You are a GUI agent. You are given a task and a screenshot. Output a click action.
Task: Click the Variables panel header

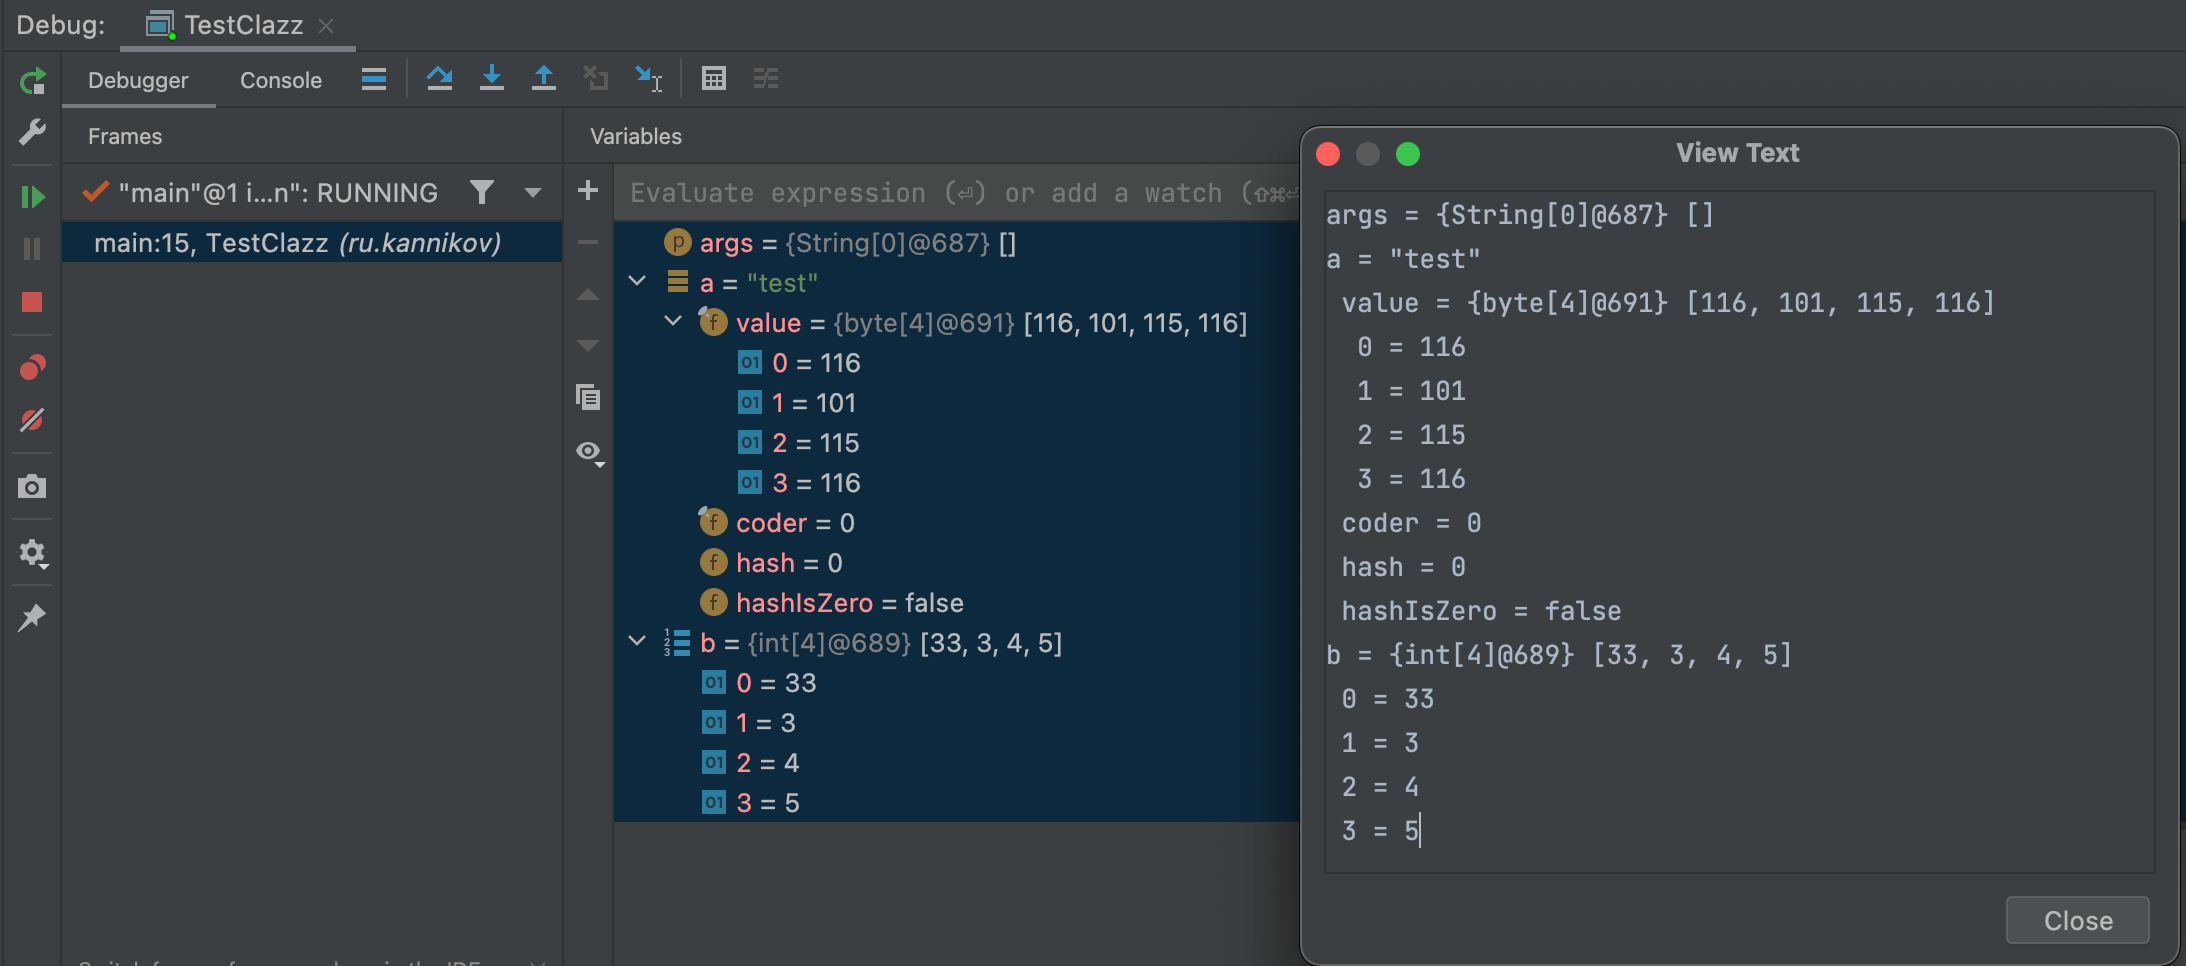[636, 136]
